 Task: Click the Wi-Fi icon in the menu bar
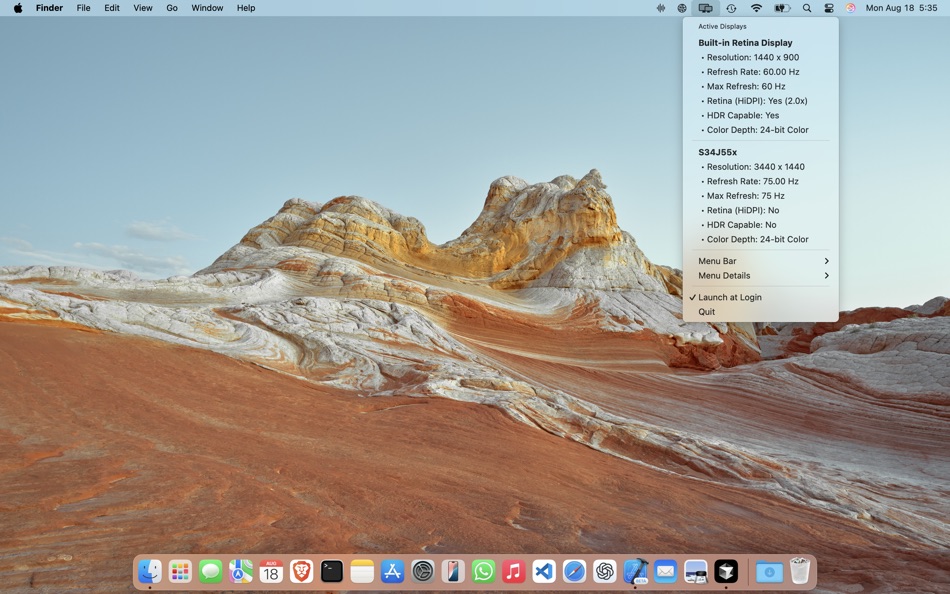[755, 8]
